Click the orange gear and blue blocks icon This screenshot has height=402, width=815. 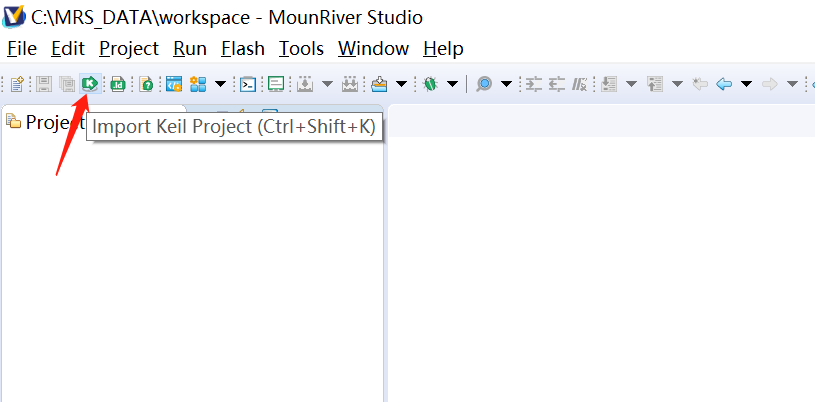[x=198, y=84]
